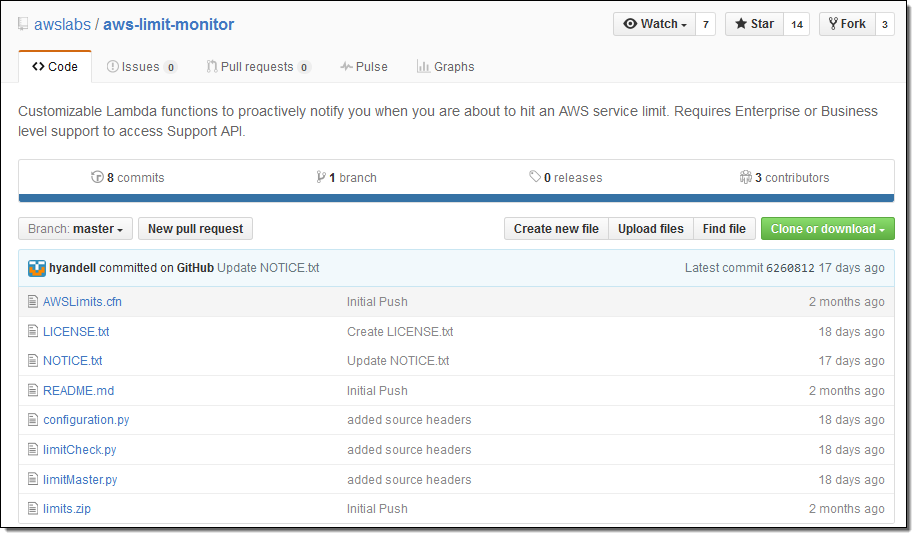Screen dimensions: 917x538
Task: Click the branch icon beside 1 branch
Action: (x=321, y=177)
